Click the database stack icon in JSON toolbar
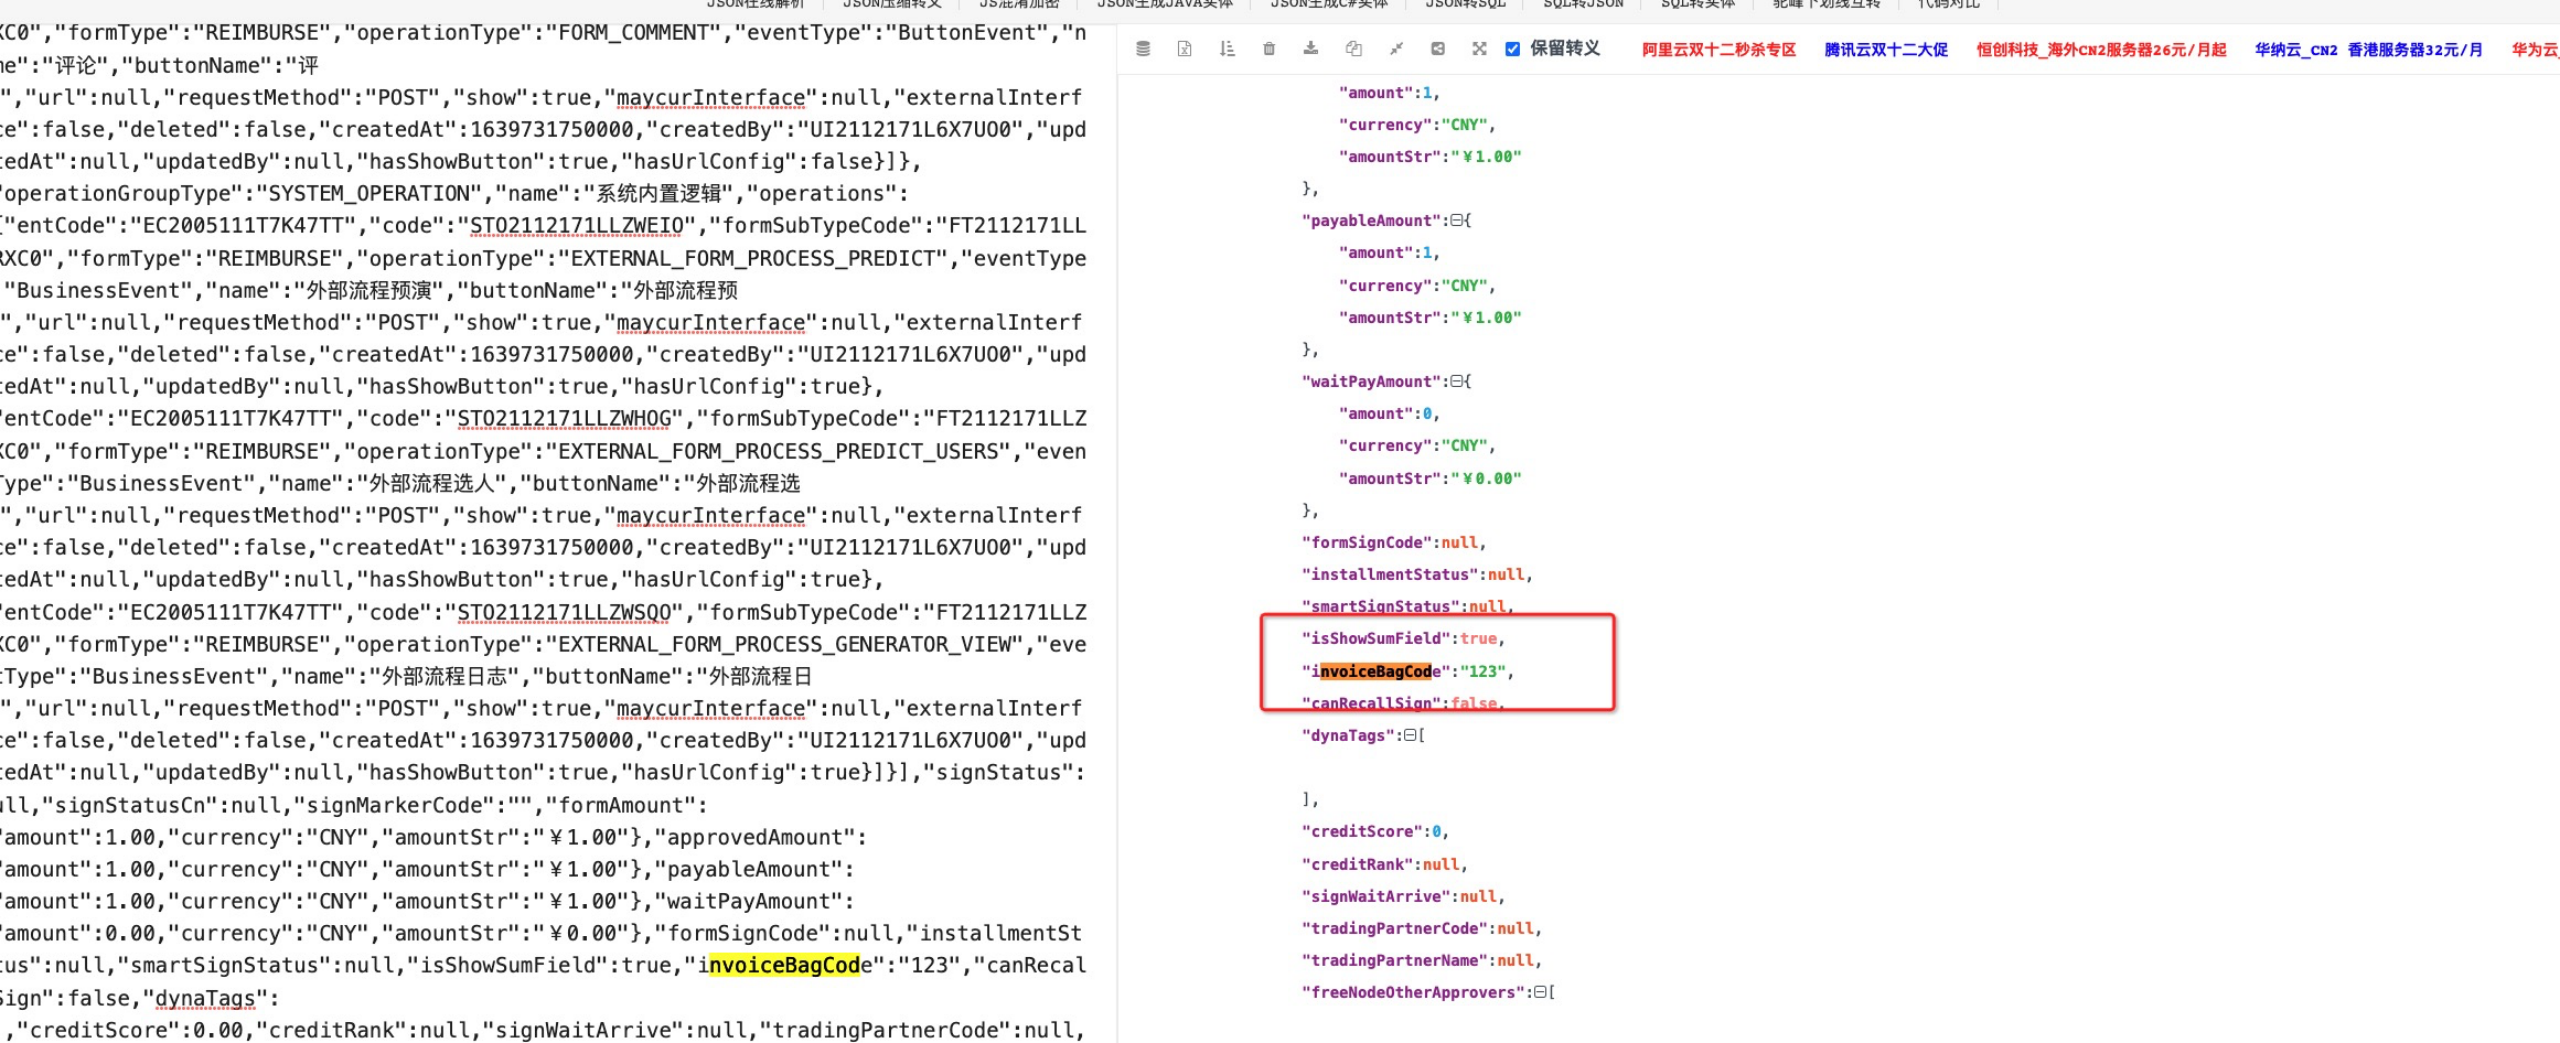Image resolution: width=2560 pixels, height=1043 pixels. tap(1143, 49)
